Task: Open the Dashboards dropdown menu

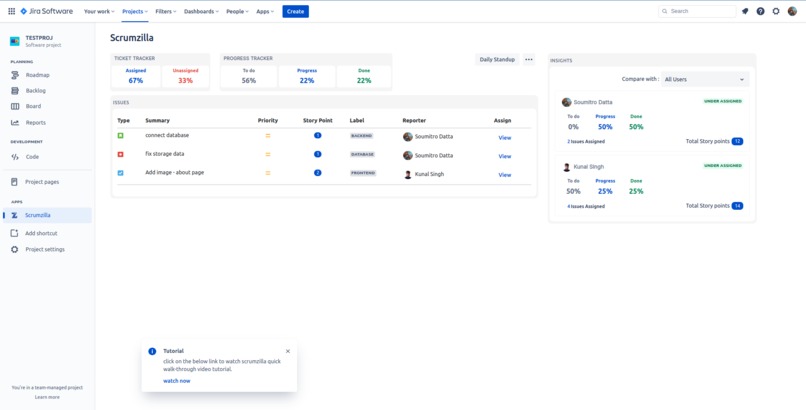Action: [x=201, y=11]
